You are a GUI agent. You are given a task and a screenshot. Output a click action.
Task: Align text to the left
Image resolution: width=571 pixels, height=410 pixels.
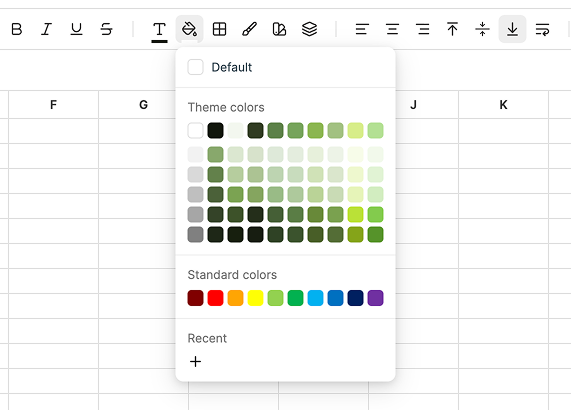tap(362, 29)
